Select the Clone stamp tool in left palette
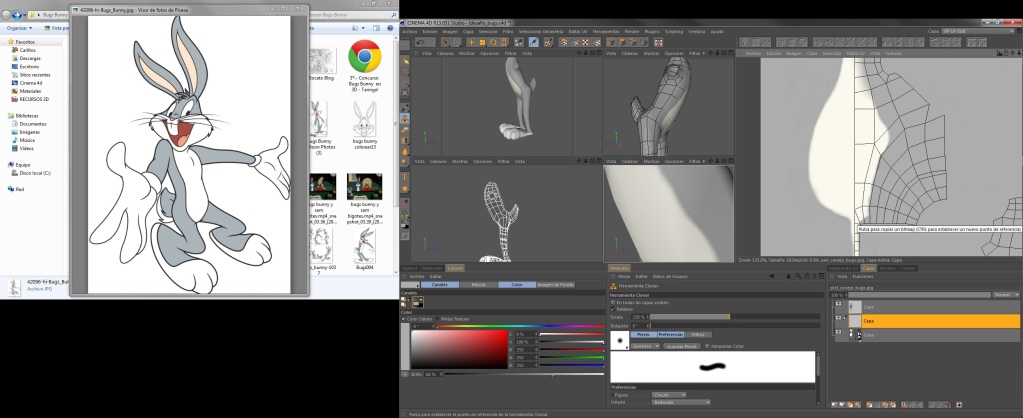 pyautogui.click(x=405, y=119)
